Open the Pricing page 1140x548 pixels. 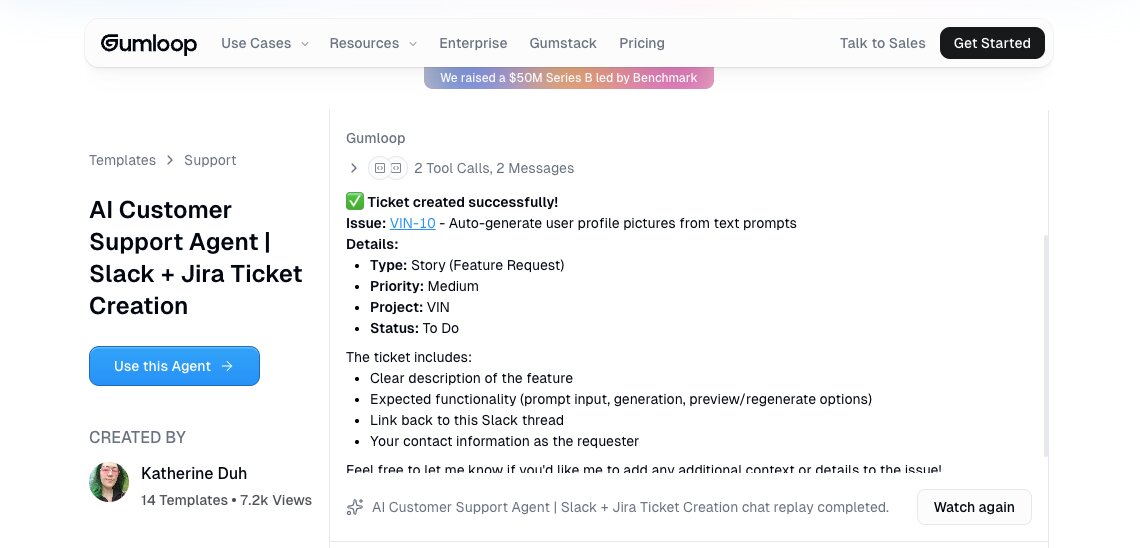(642, 44)
